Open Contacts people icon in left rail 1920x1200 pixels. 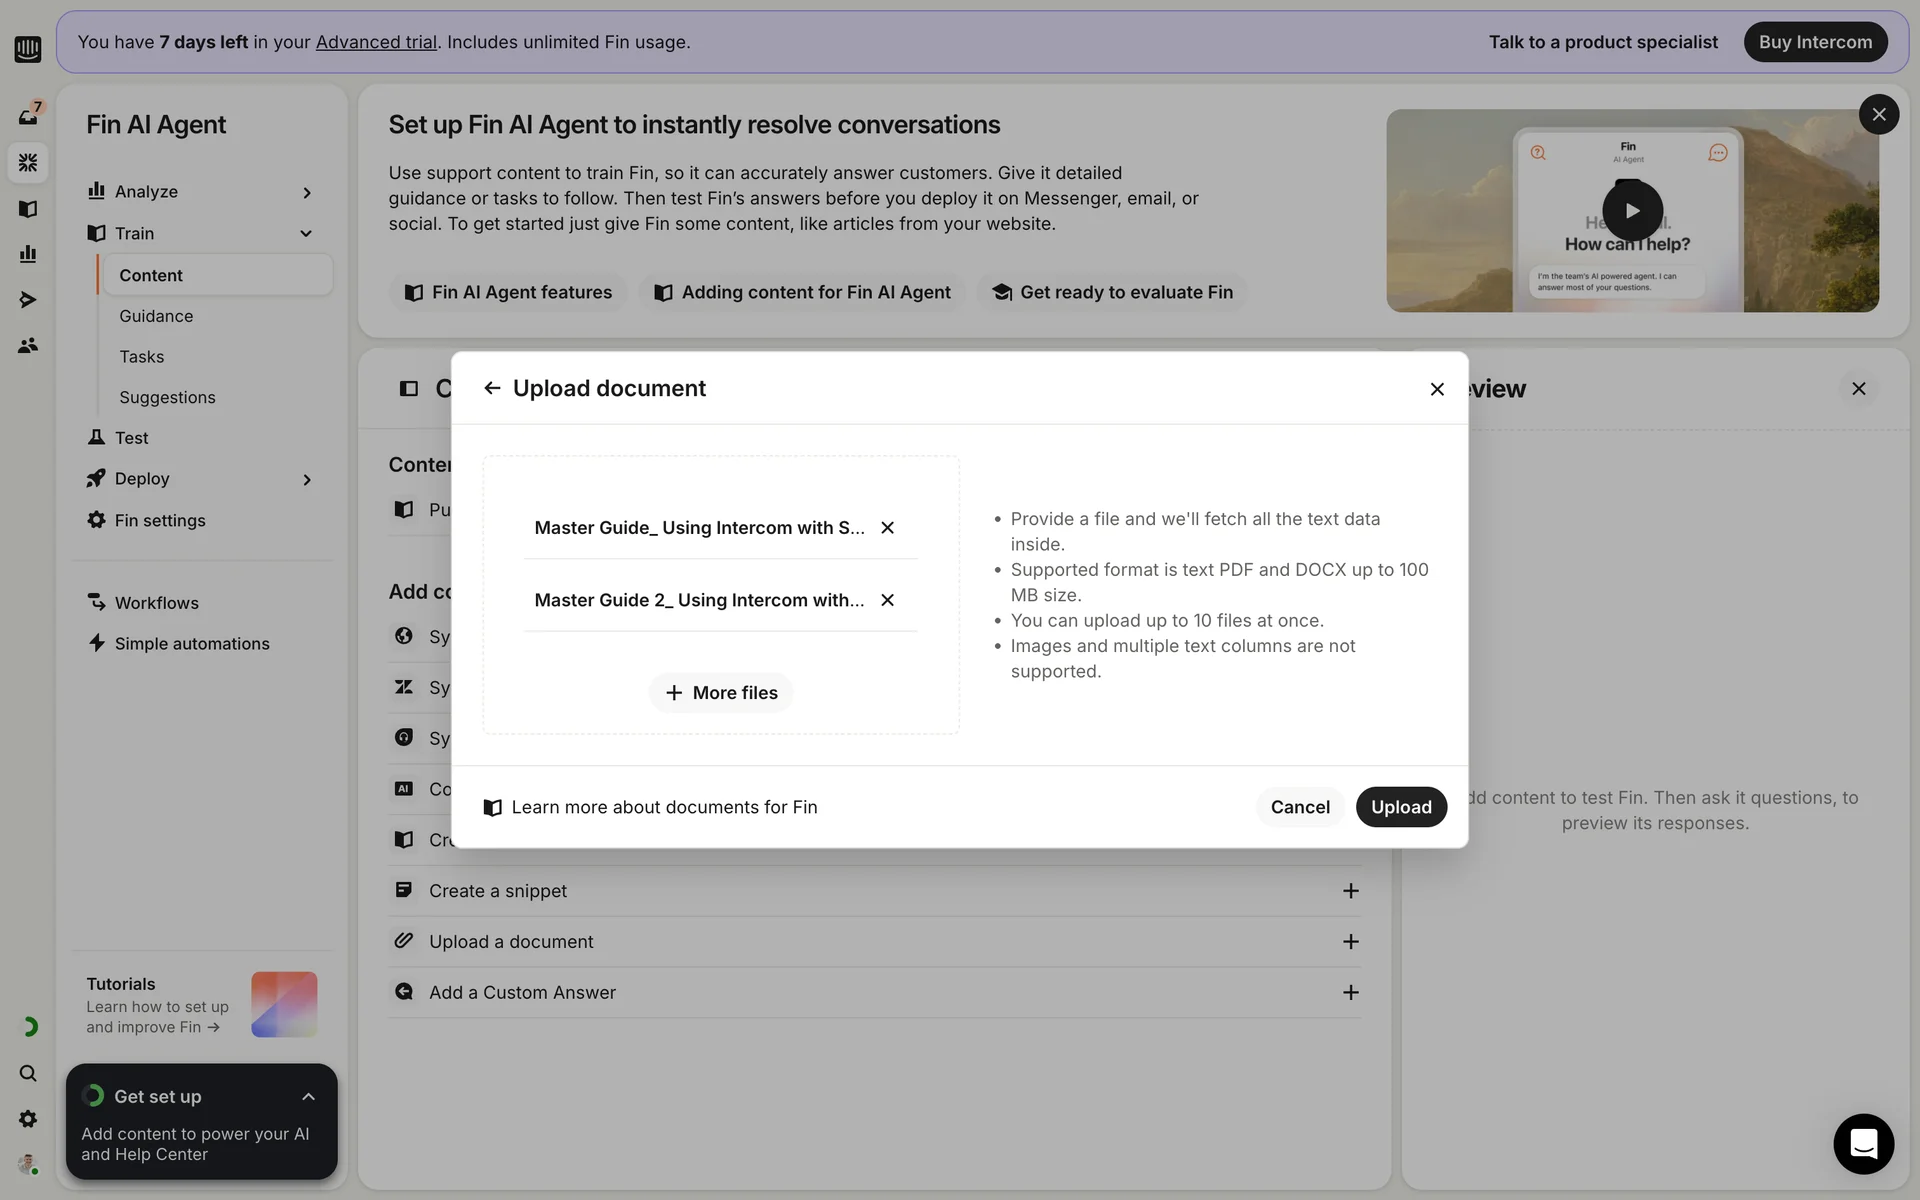[x=28, y=346]
